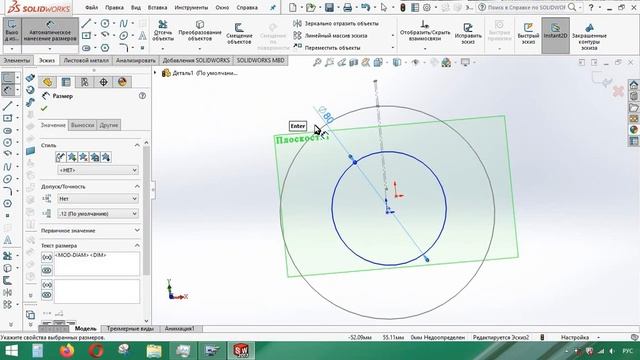
Task: Click Offset Entities (Смещение объектов)
Action: tap(239, 33)
